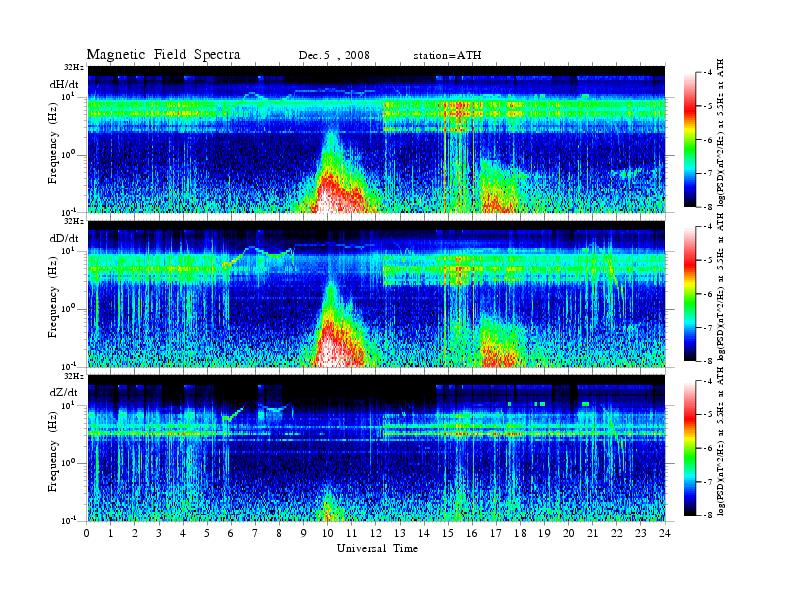Click hour "2" on the Universal Time axis
The image size is (792, 612).
tap(135, 533)
